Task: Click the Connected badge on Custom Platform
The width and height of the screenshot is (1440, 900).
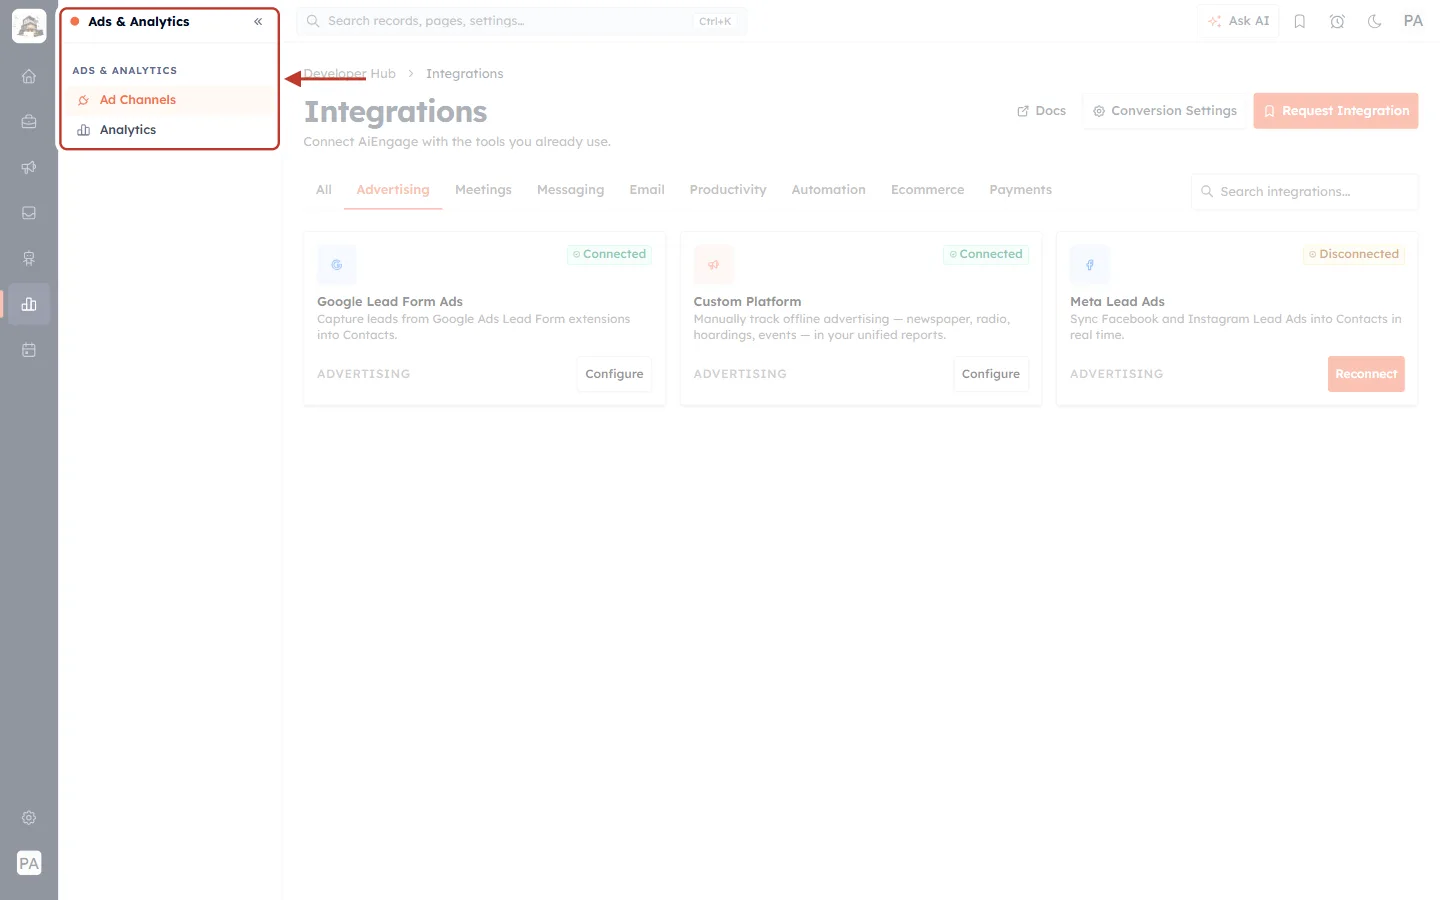Action: click(x=986, y=255)
